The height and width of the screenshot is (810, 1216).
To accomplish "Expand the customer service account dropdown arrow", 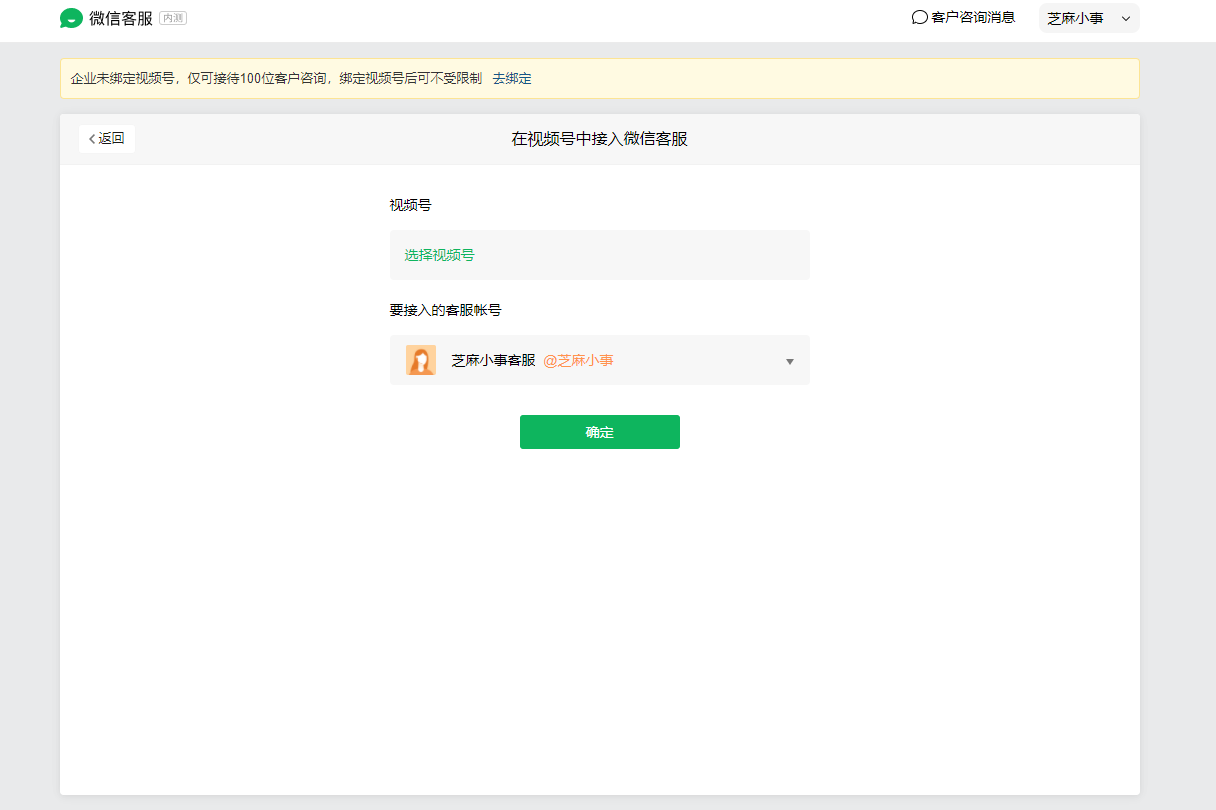I will [790, 361].
